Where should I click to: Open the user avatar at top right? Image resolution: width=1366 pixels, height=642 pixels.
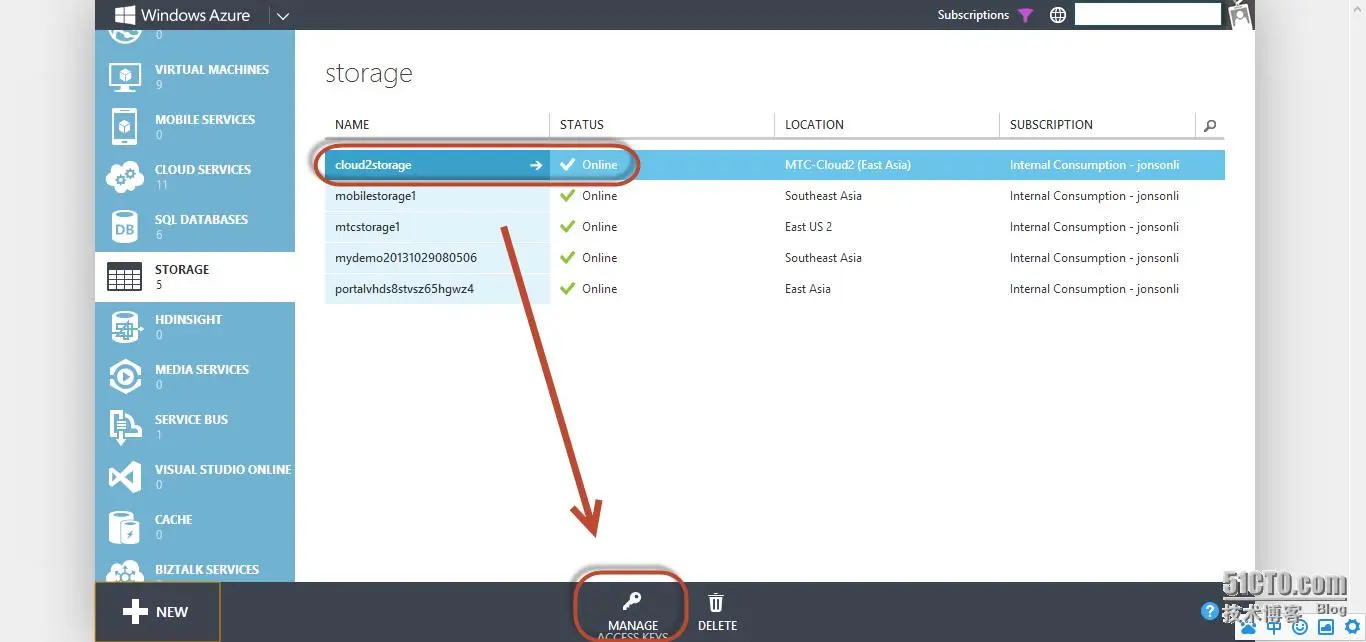point(1240,14)
